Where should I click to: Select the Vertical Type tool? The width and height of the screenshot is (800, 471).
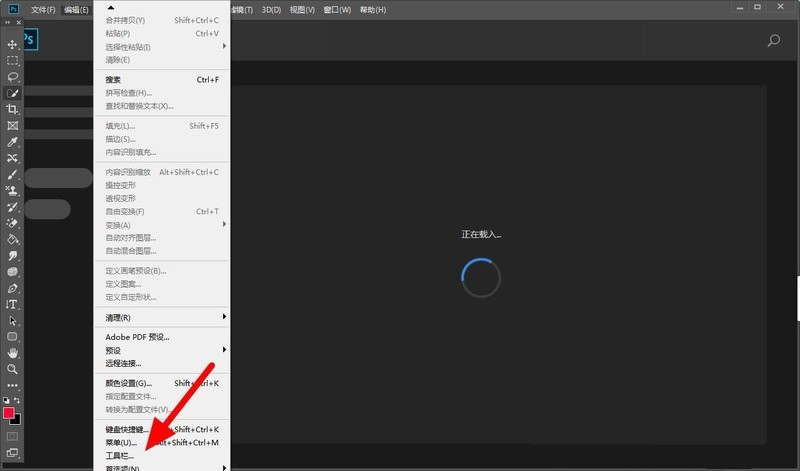(12, 304)
